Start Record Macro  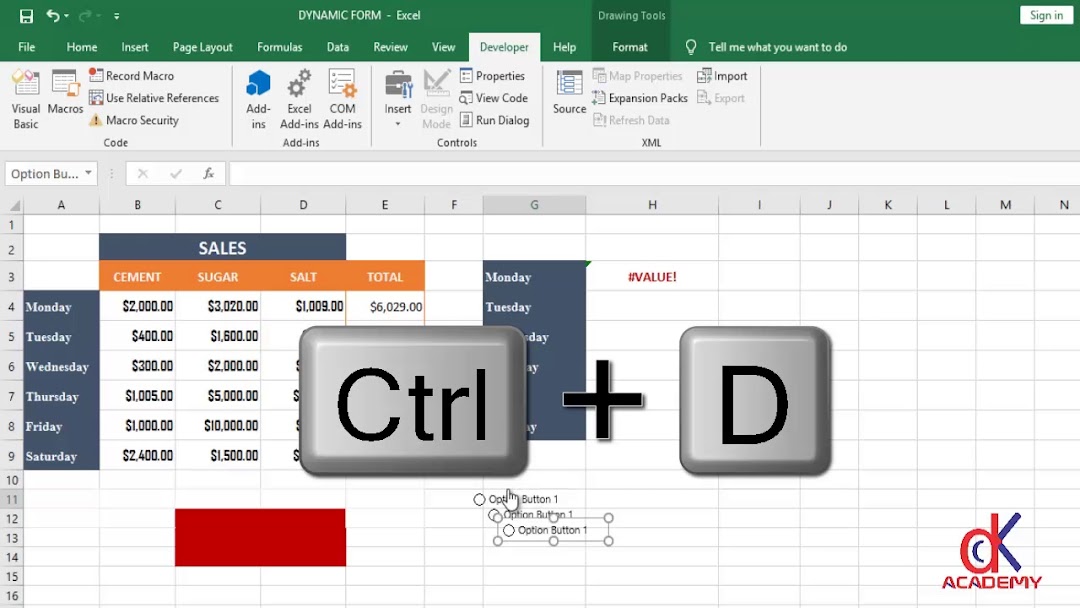pos(132,76)
